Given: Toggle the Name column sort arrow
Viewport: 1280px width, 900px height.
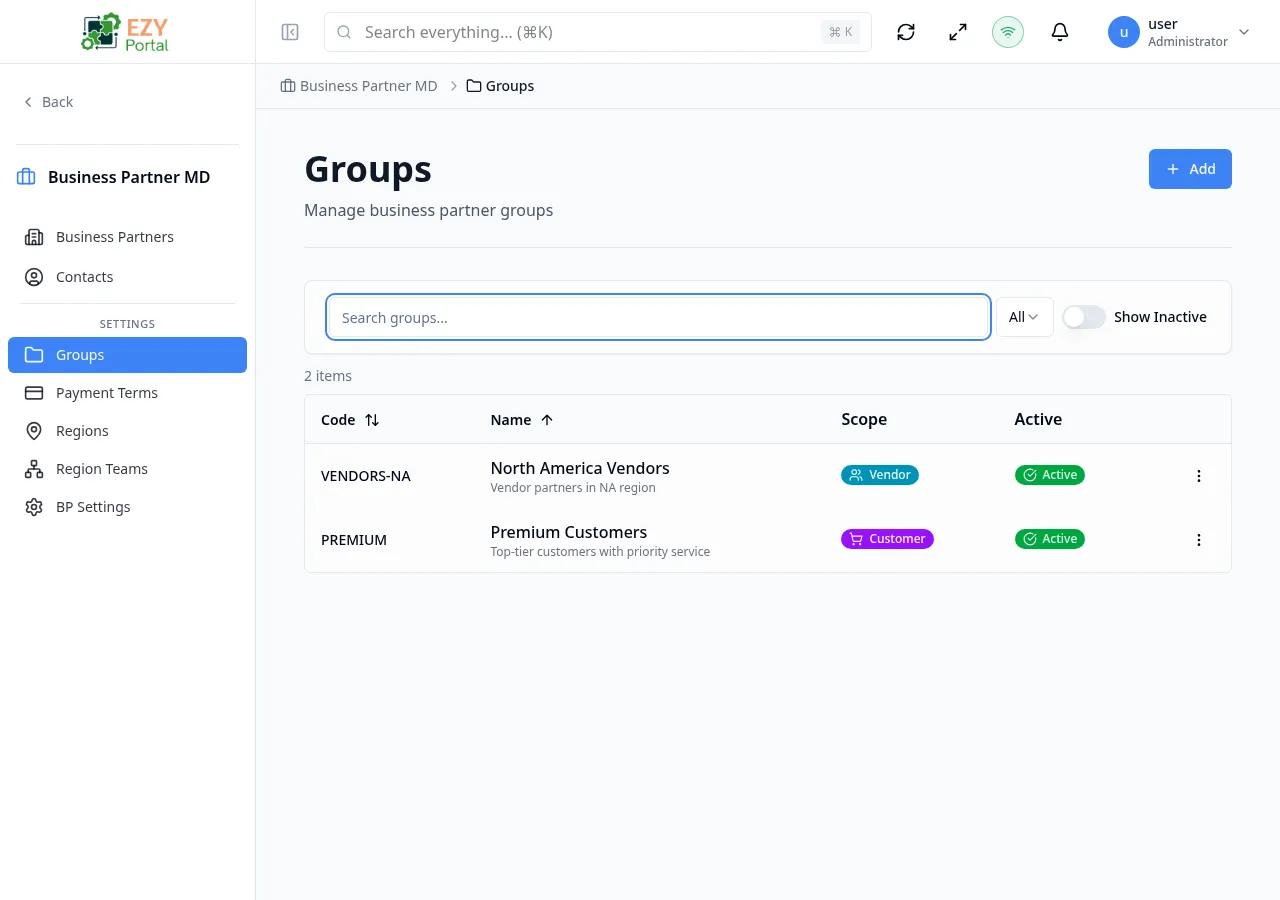Looking at the screenshot, I should pos(546,419).
